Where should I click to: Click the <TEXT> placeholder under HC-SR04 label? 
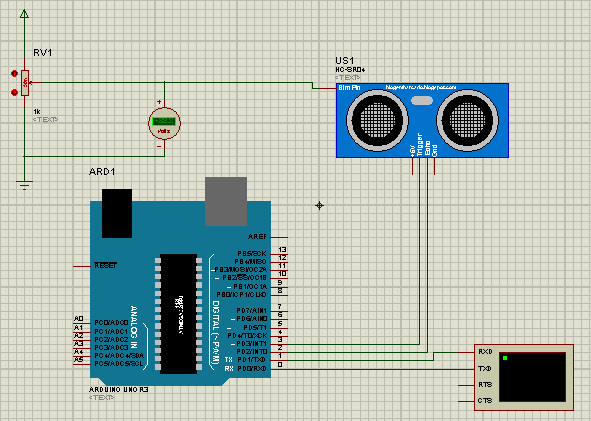click(x=348, y=77)
